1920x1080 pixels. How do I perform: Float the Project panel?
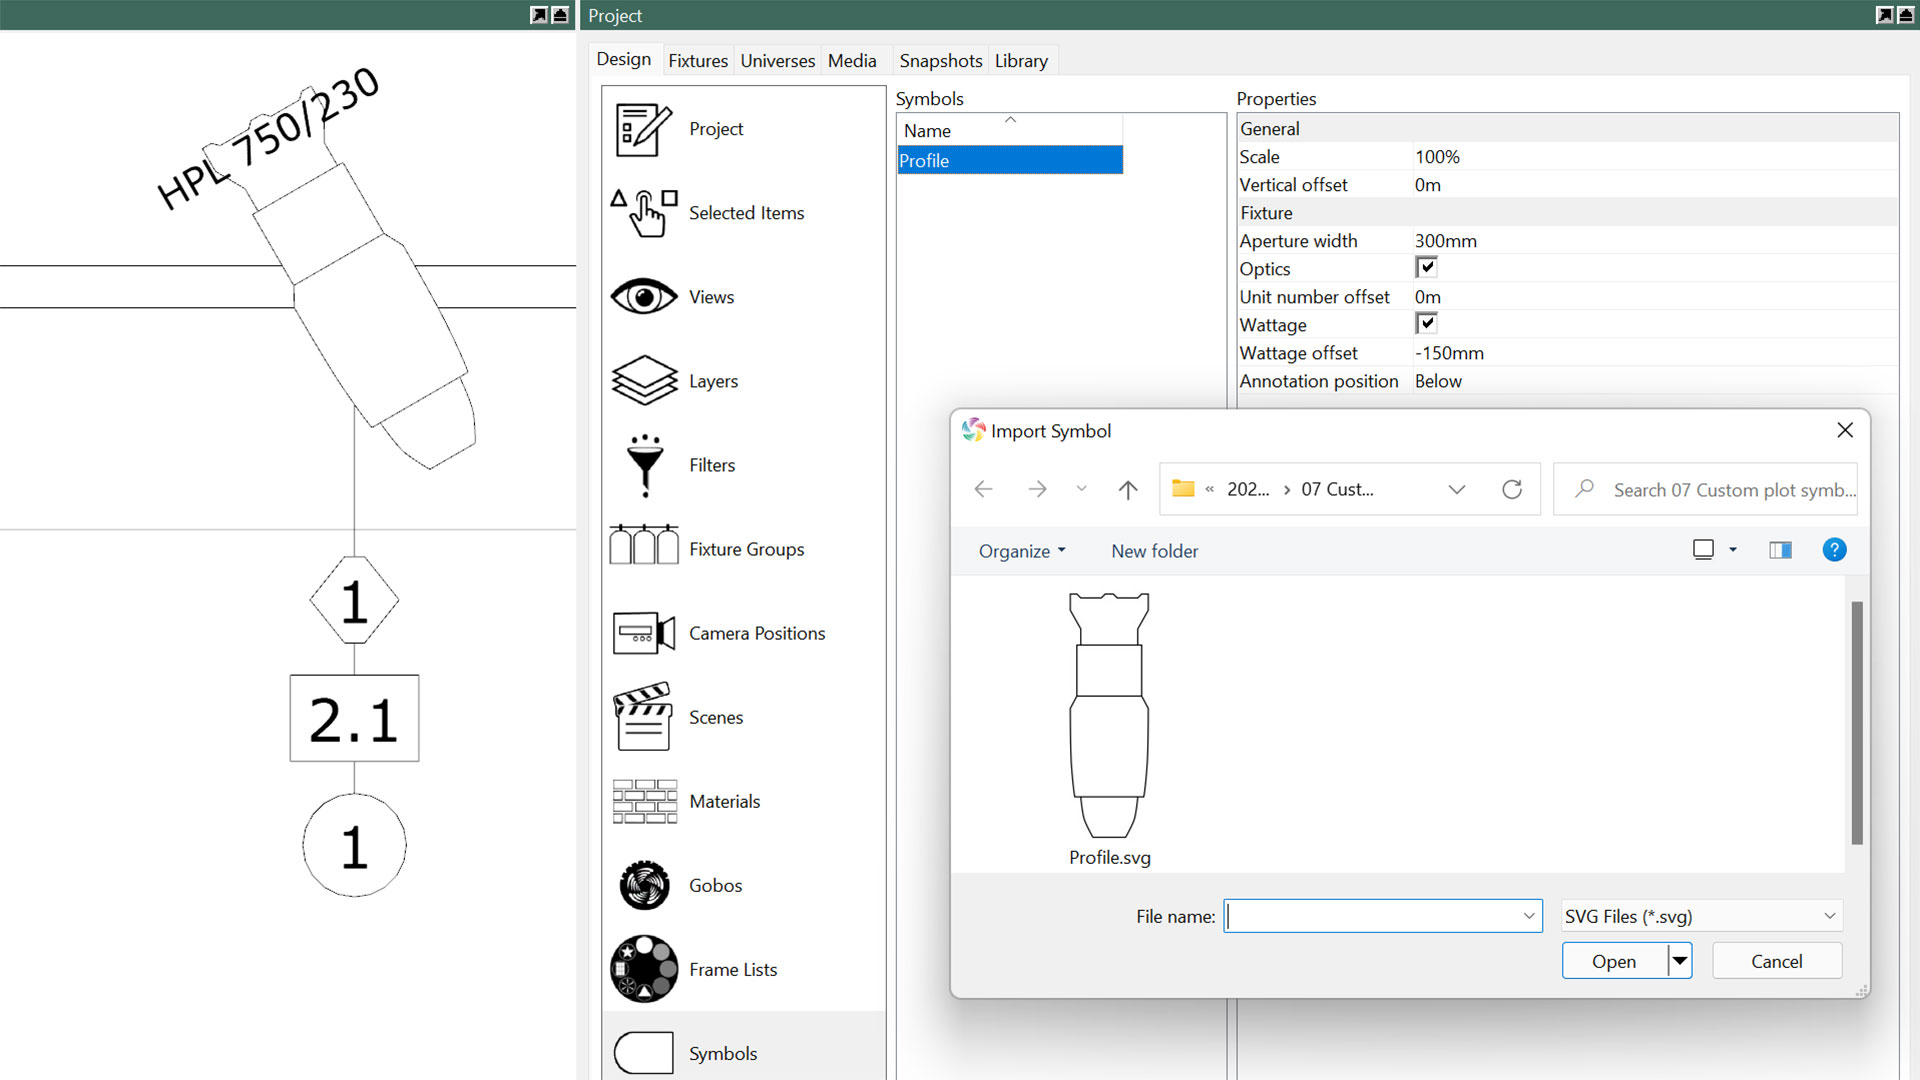(x=1884, y=14)
